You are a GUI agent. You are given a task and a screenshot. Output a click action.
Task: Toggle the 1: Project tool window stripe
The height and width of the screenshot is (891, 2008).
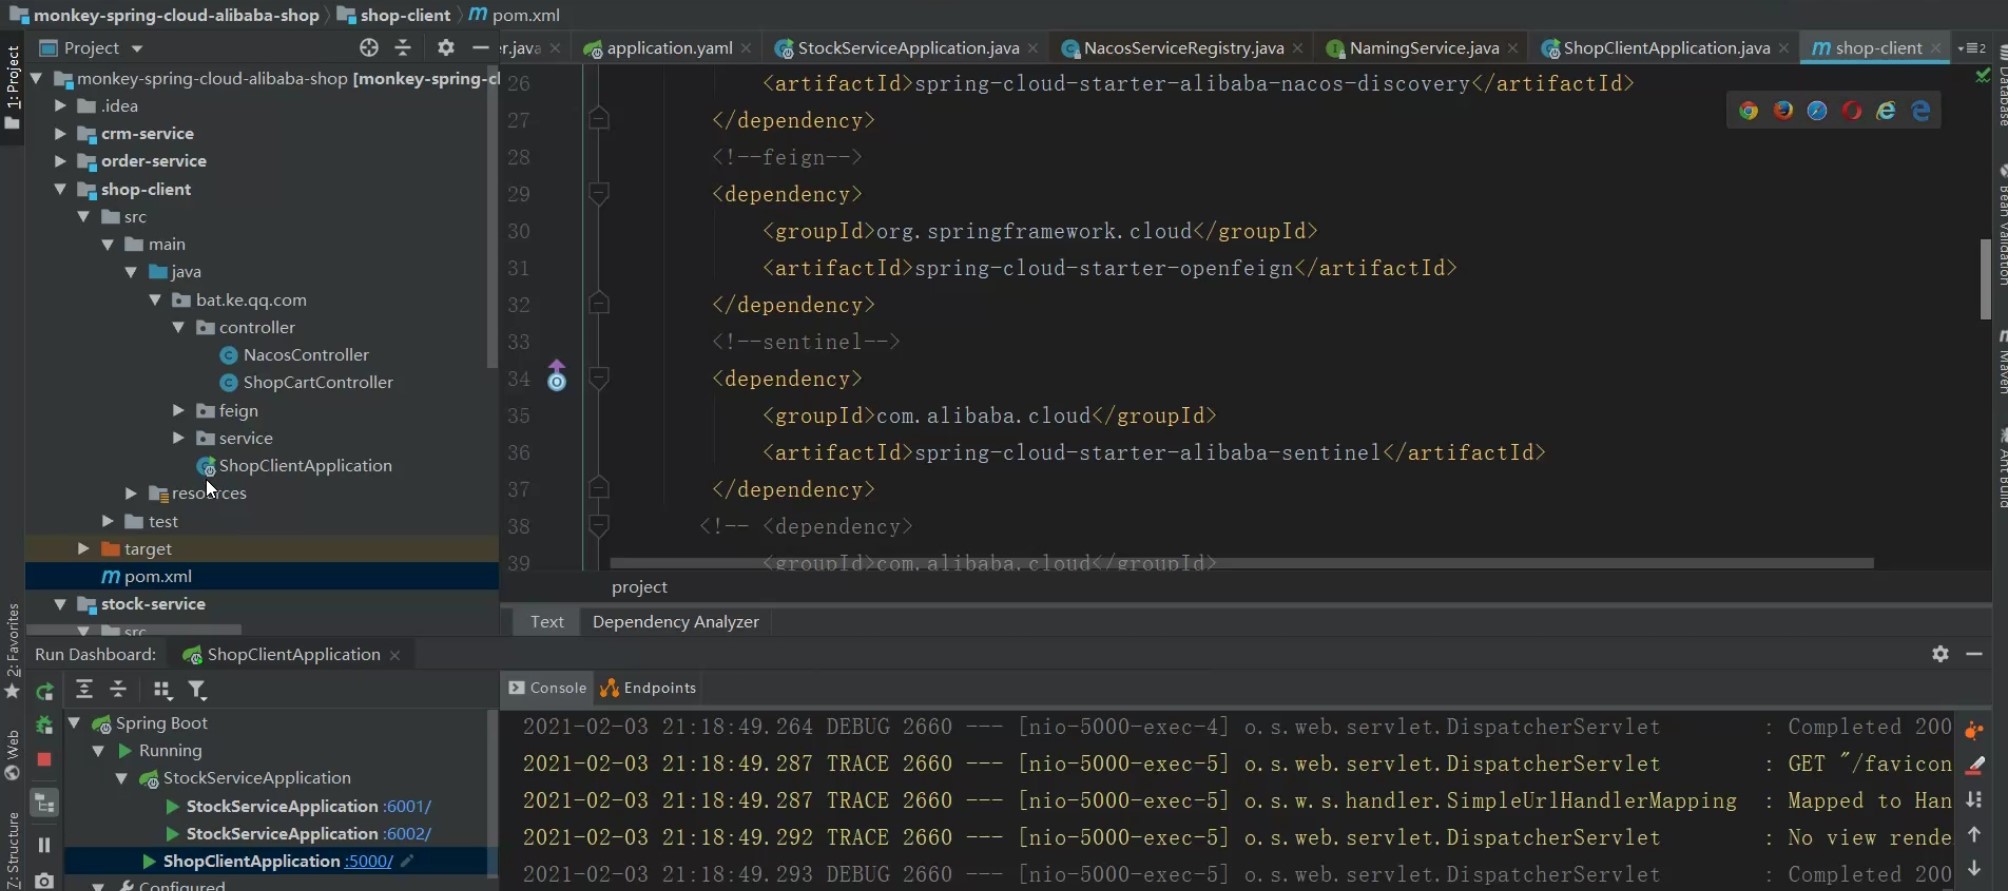point(12,88)
